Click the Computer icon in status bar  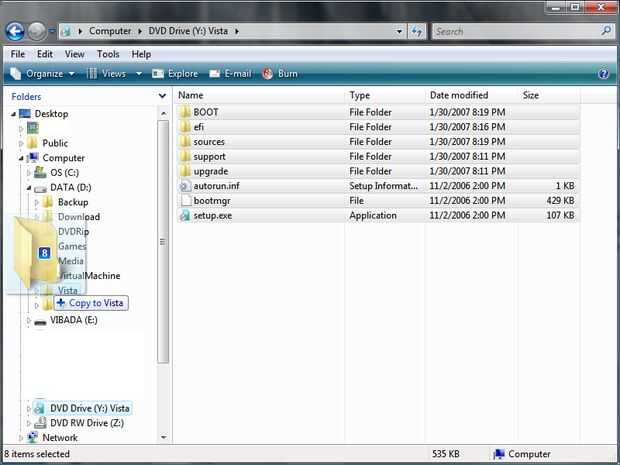[499, 454]
